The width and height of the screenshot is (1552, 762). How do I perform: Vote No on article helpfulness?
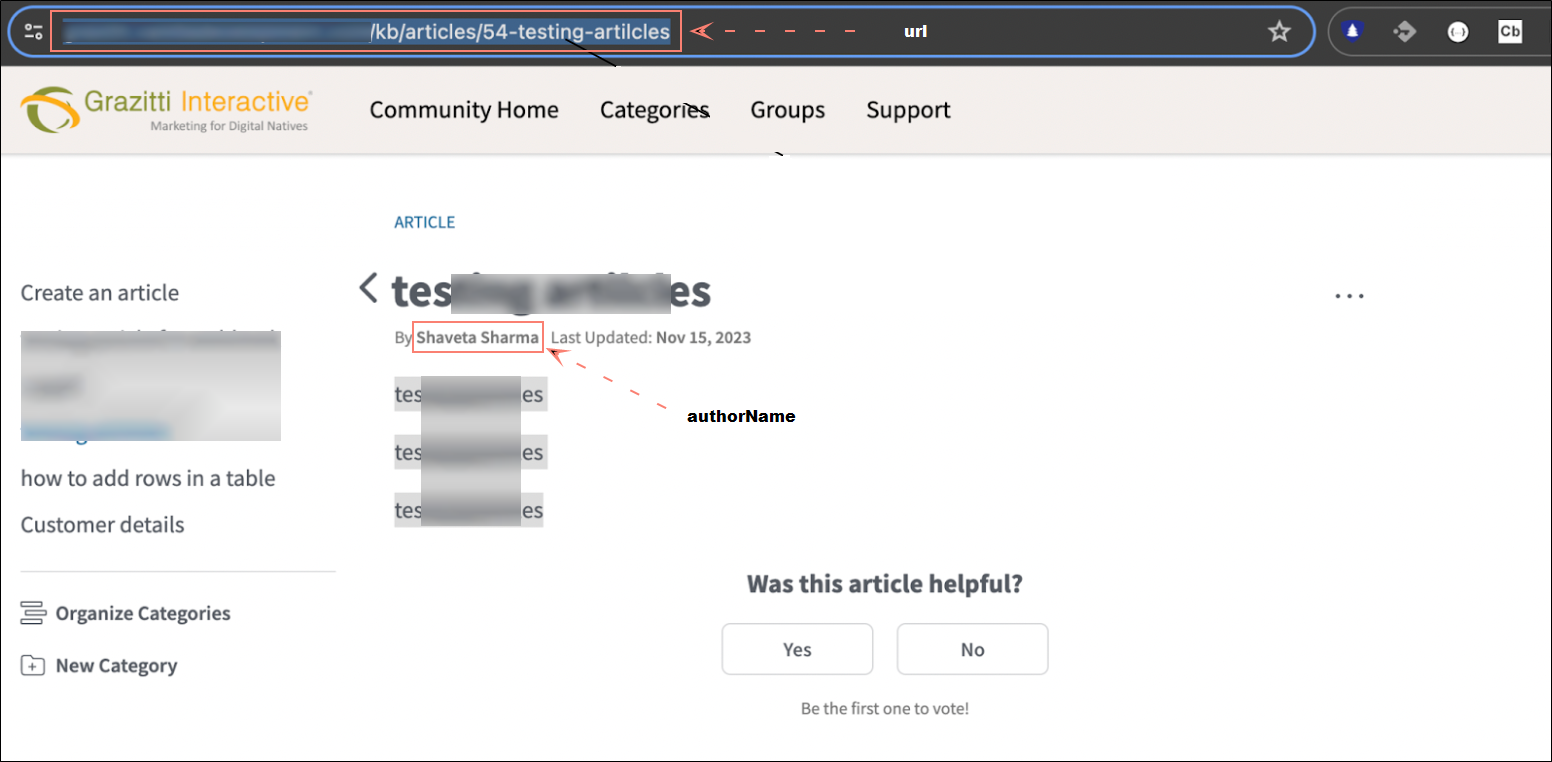pos(972,650)
